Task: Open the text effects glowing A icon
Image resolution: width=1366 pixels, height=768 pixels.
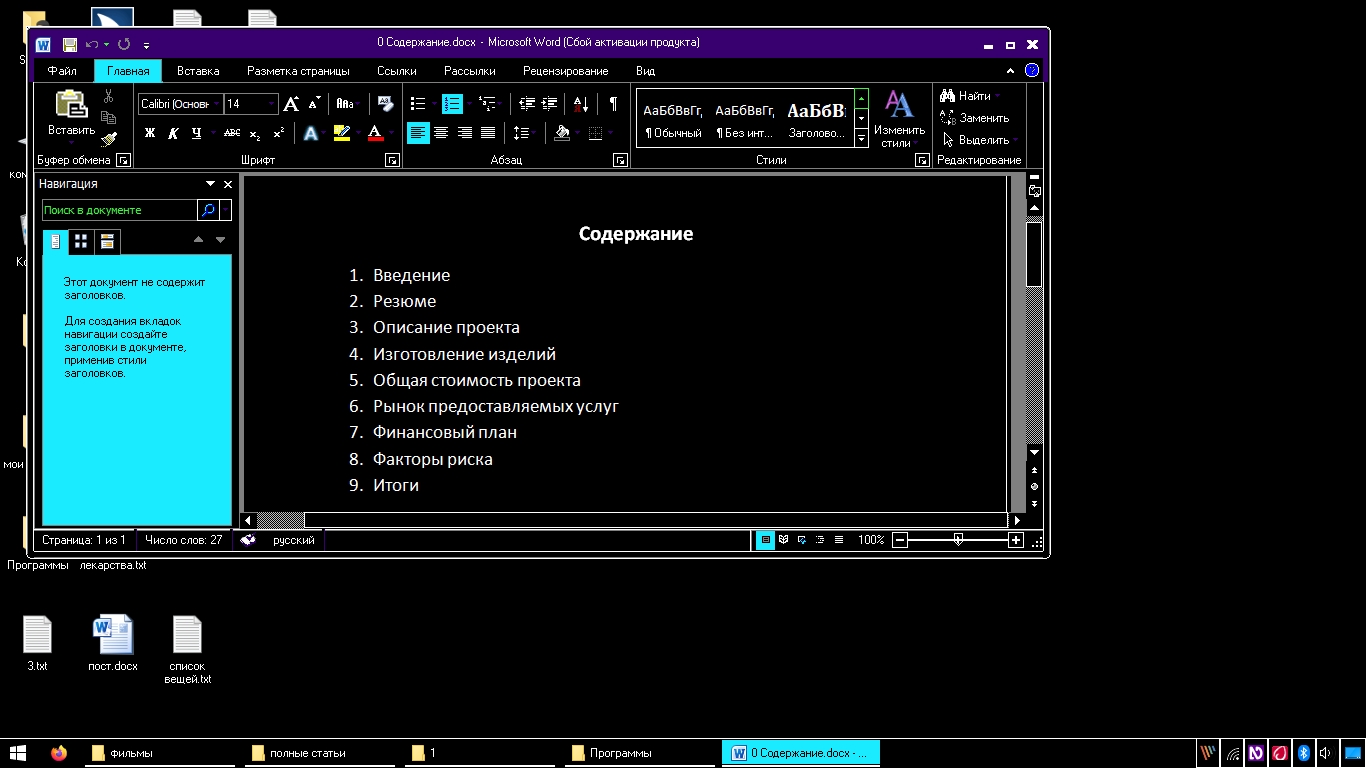Action: pos(311,133)
